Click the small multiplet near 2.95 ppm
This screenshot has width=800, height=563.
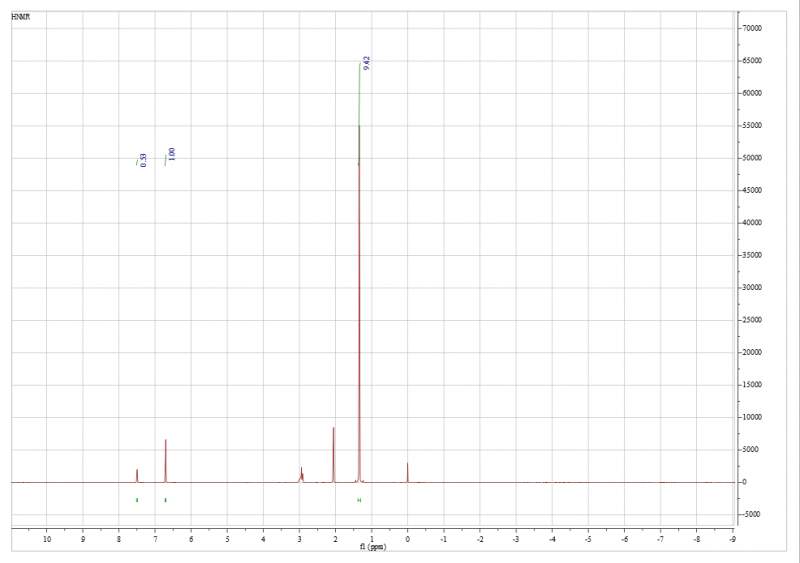click(x=301, y=475)
